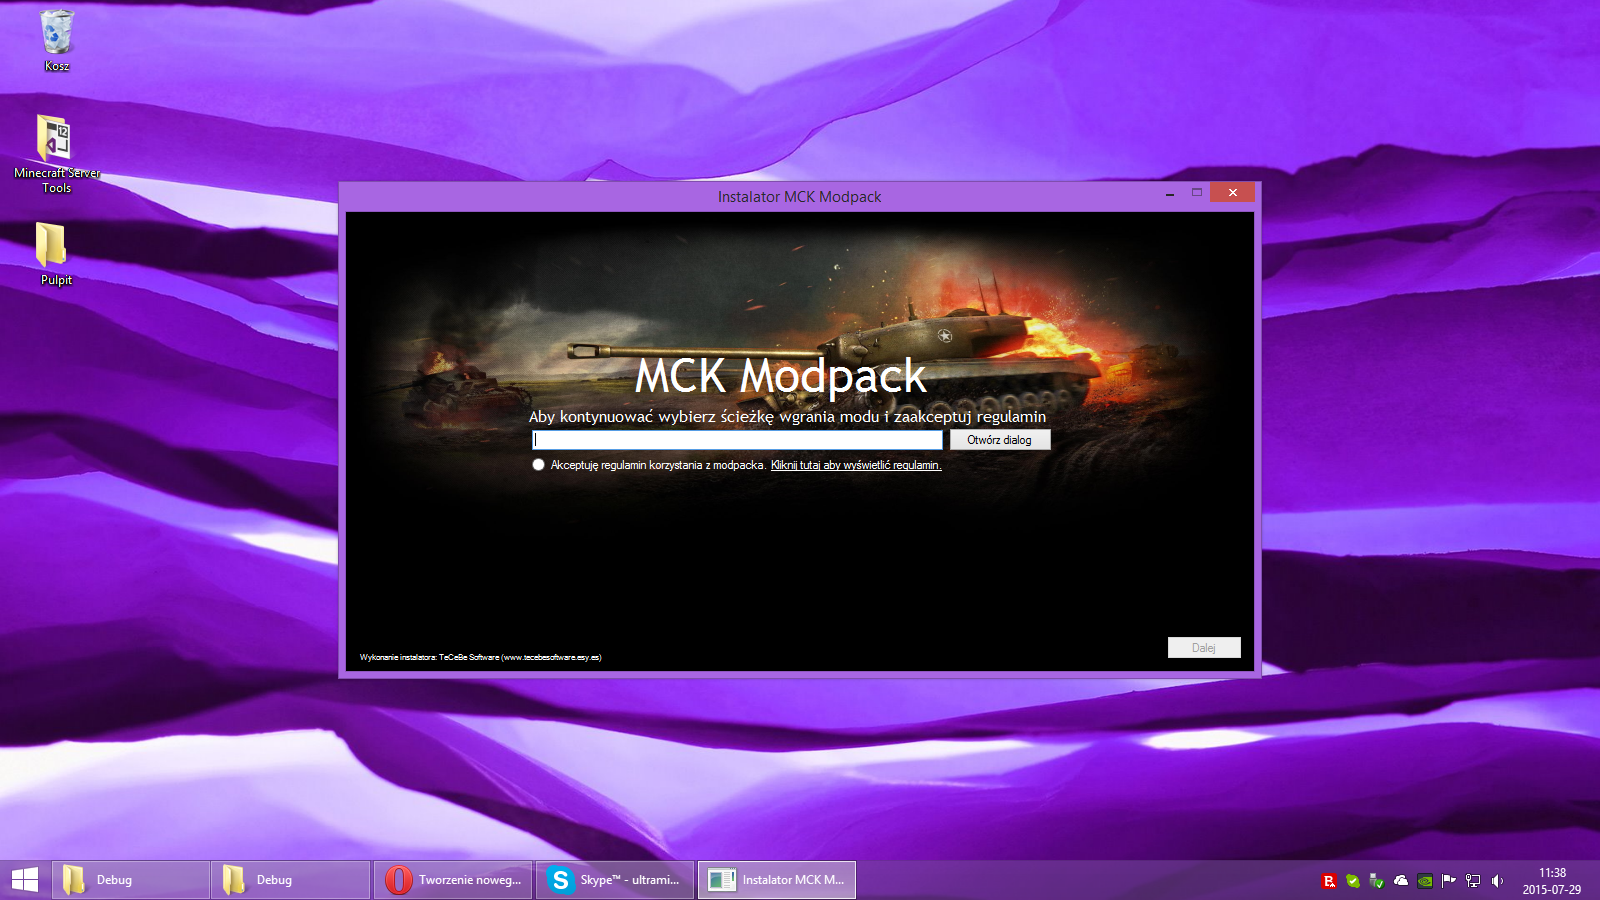Switch to the Opera taskbar window
This screenshot has height=900, width=1600.
(454, 880)
